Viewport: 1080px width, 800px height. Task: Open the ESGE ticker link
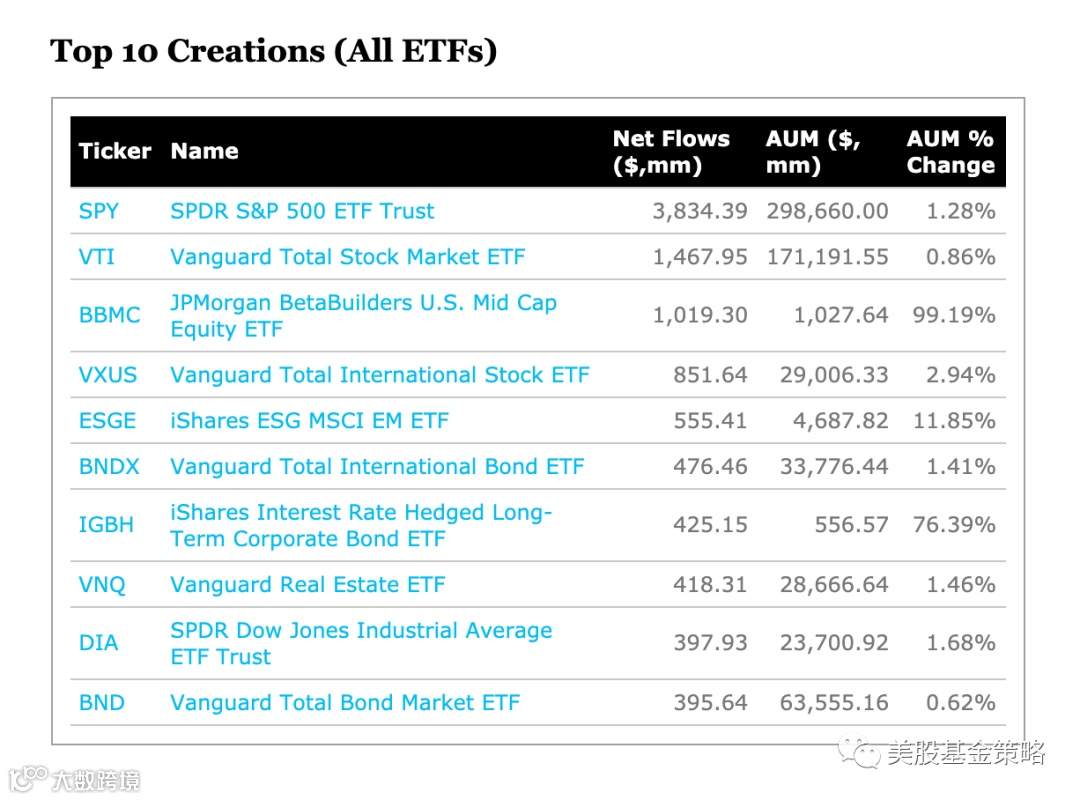[x=107, y=421]
